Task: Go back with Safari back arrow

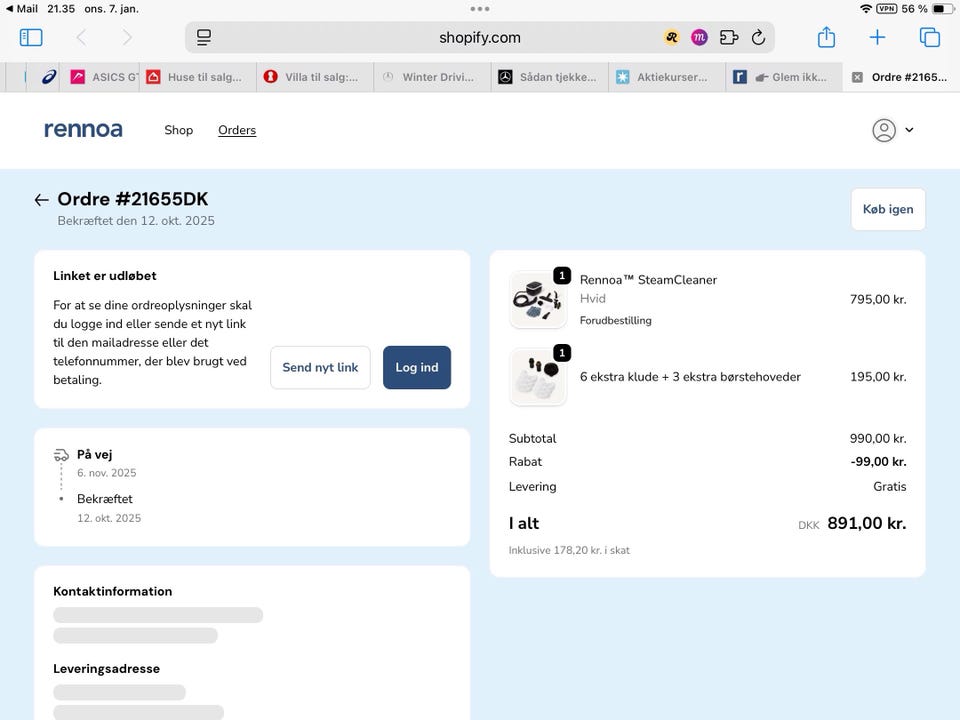Action: 81,37
